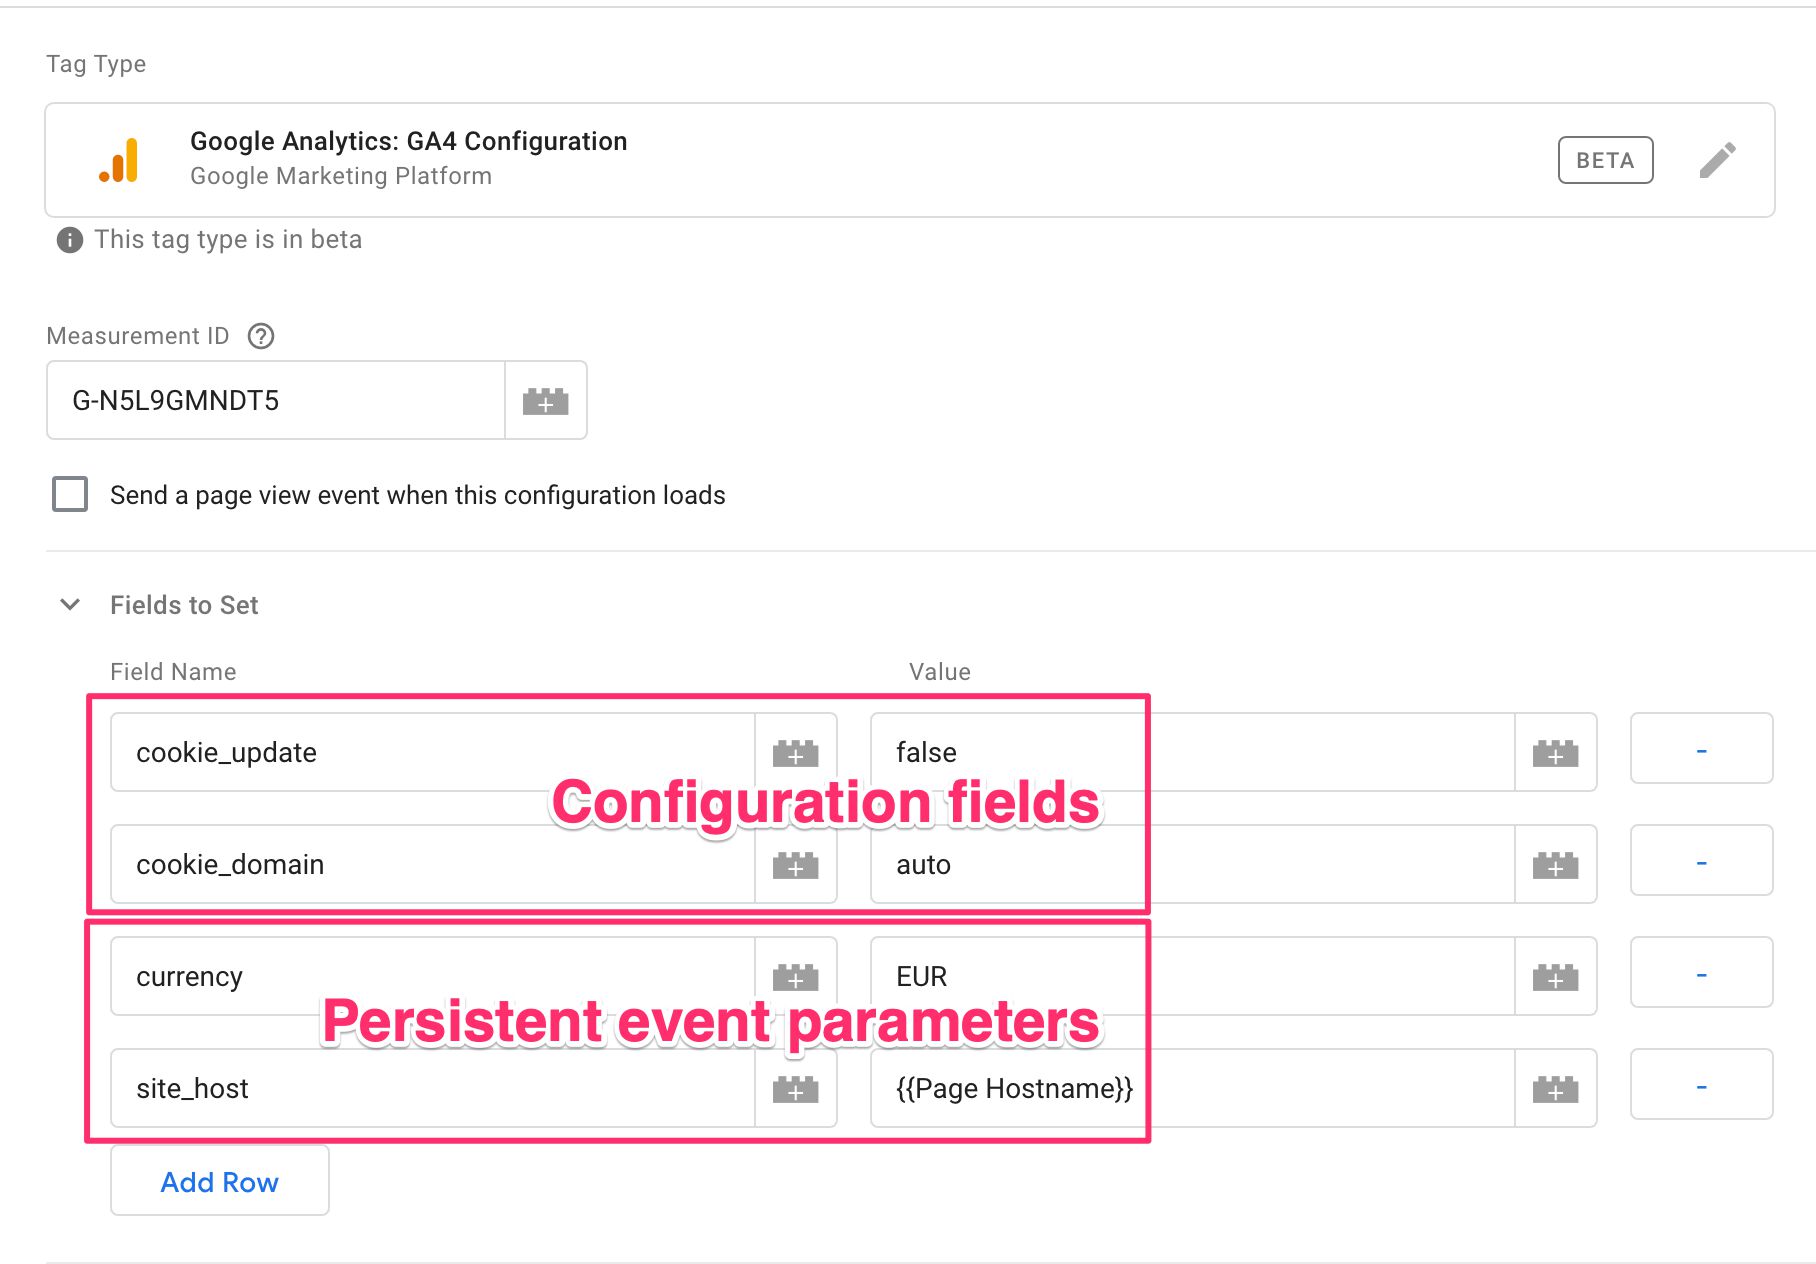
Task: Click the GA4 Configuration tag type card
Action: [x=910, y=160]
